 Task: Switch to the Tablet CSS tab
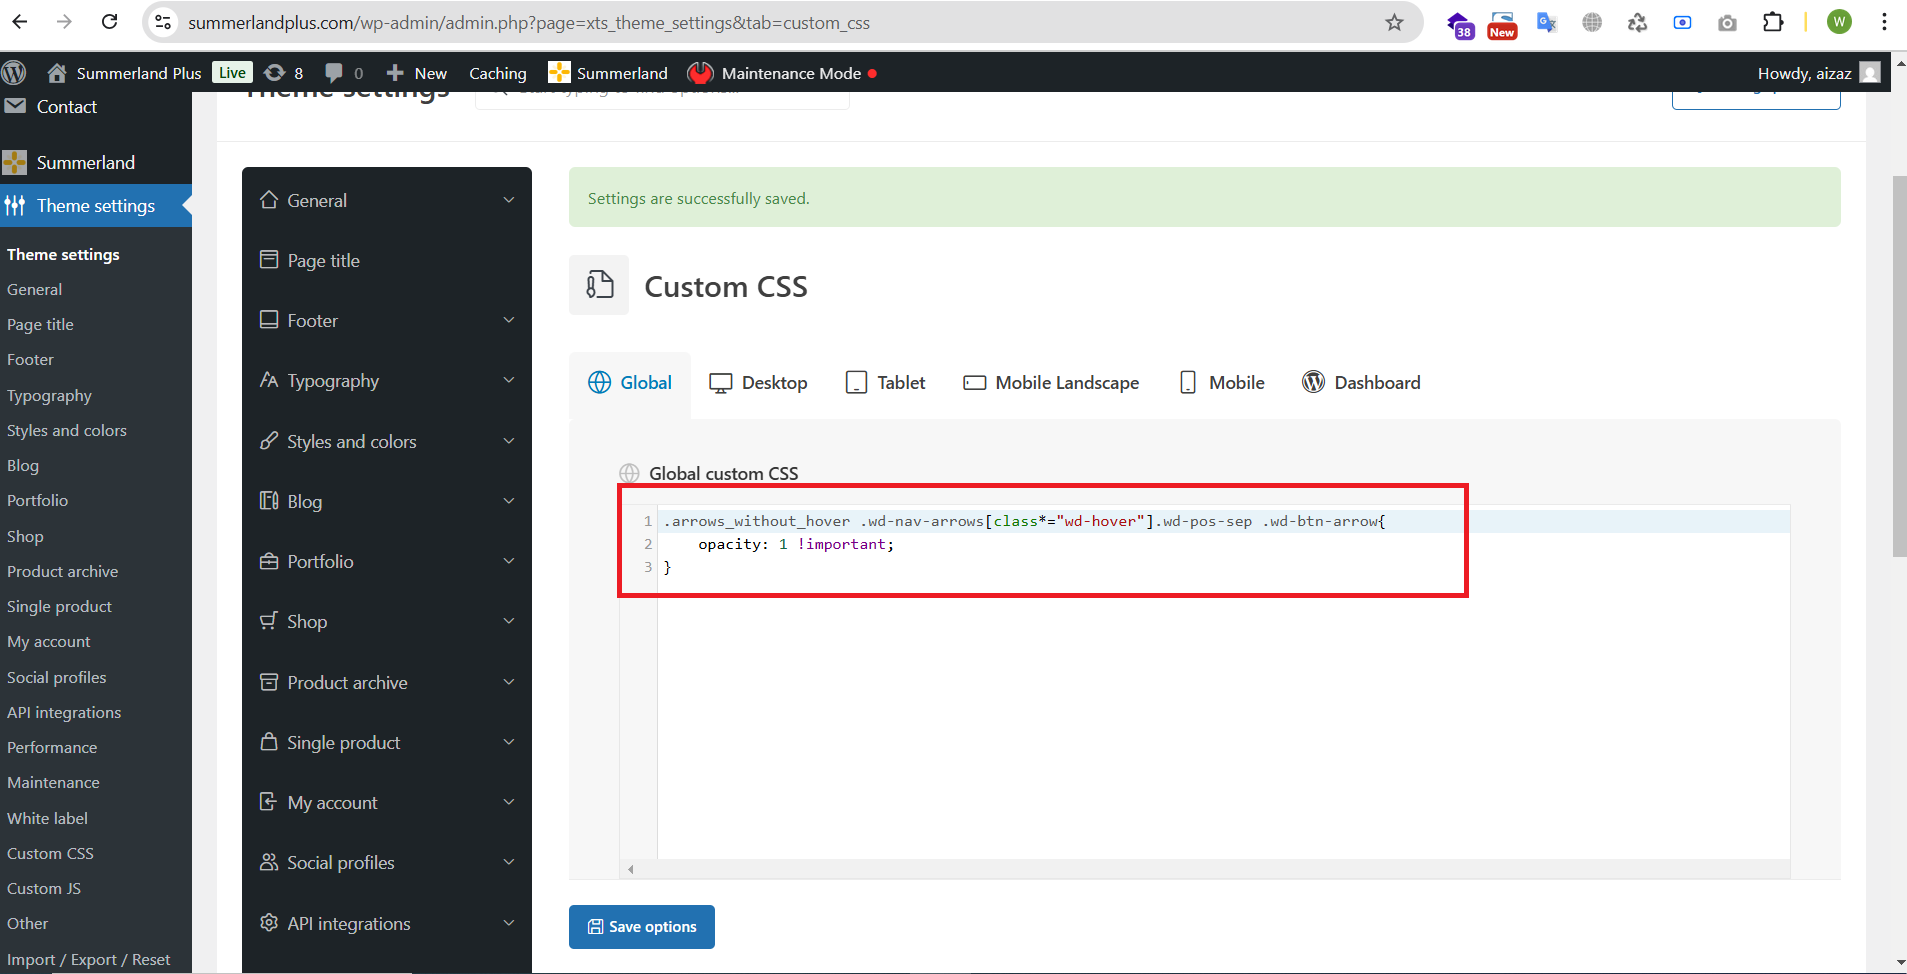click(x=886, y=383)
